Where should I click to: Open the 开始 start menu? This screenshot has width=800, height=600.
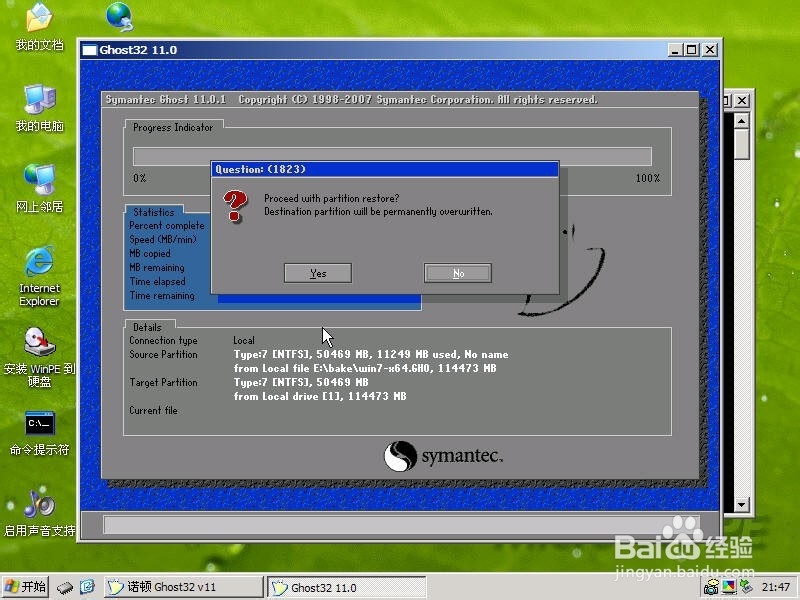point(25,587)
